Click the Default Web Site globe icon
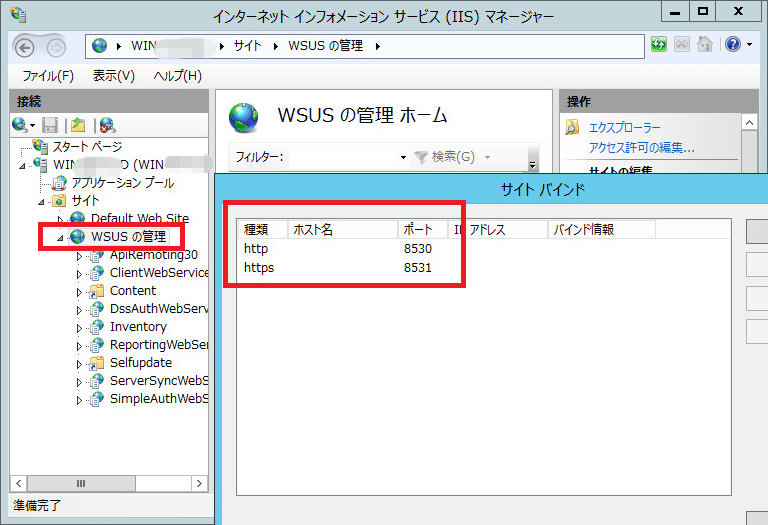This screenshot has width=768, height=525. point(77,218)
